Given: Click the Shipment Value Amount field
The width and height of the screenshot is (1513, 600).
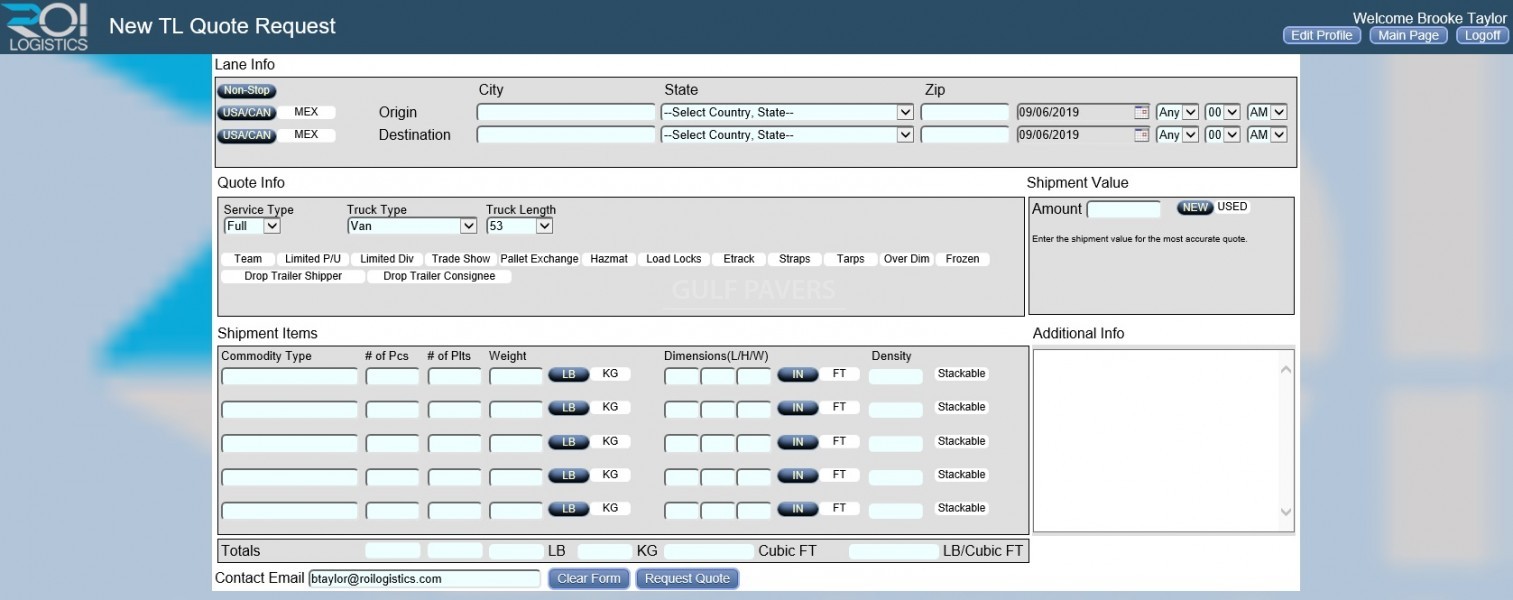Looking at the screenshot, I should point(1124,210).
